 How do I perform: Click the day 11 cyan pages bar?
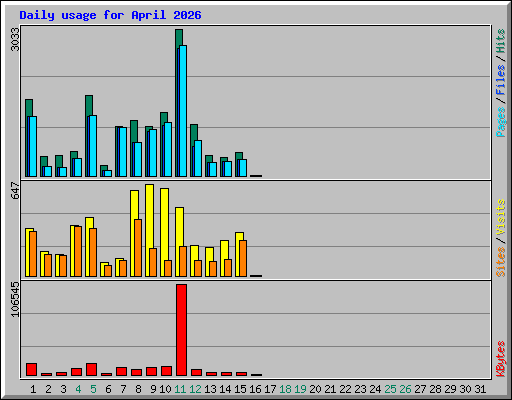(183, 111)
